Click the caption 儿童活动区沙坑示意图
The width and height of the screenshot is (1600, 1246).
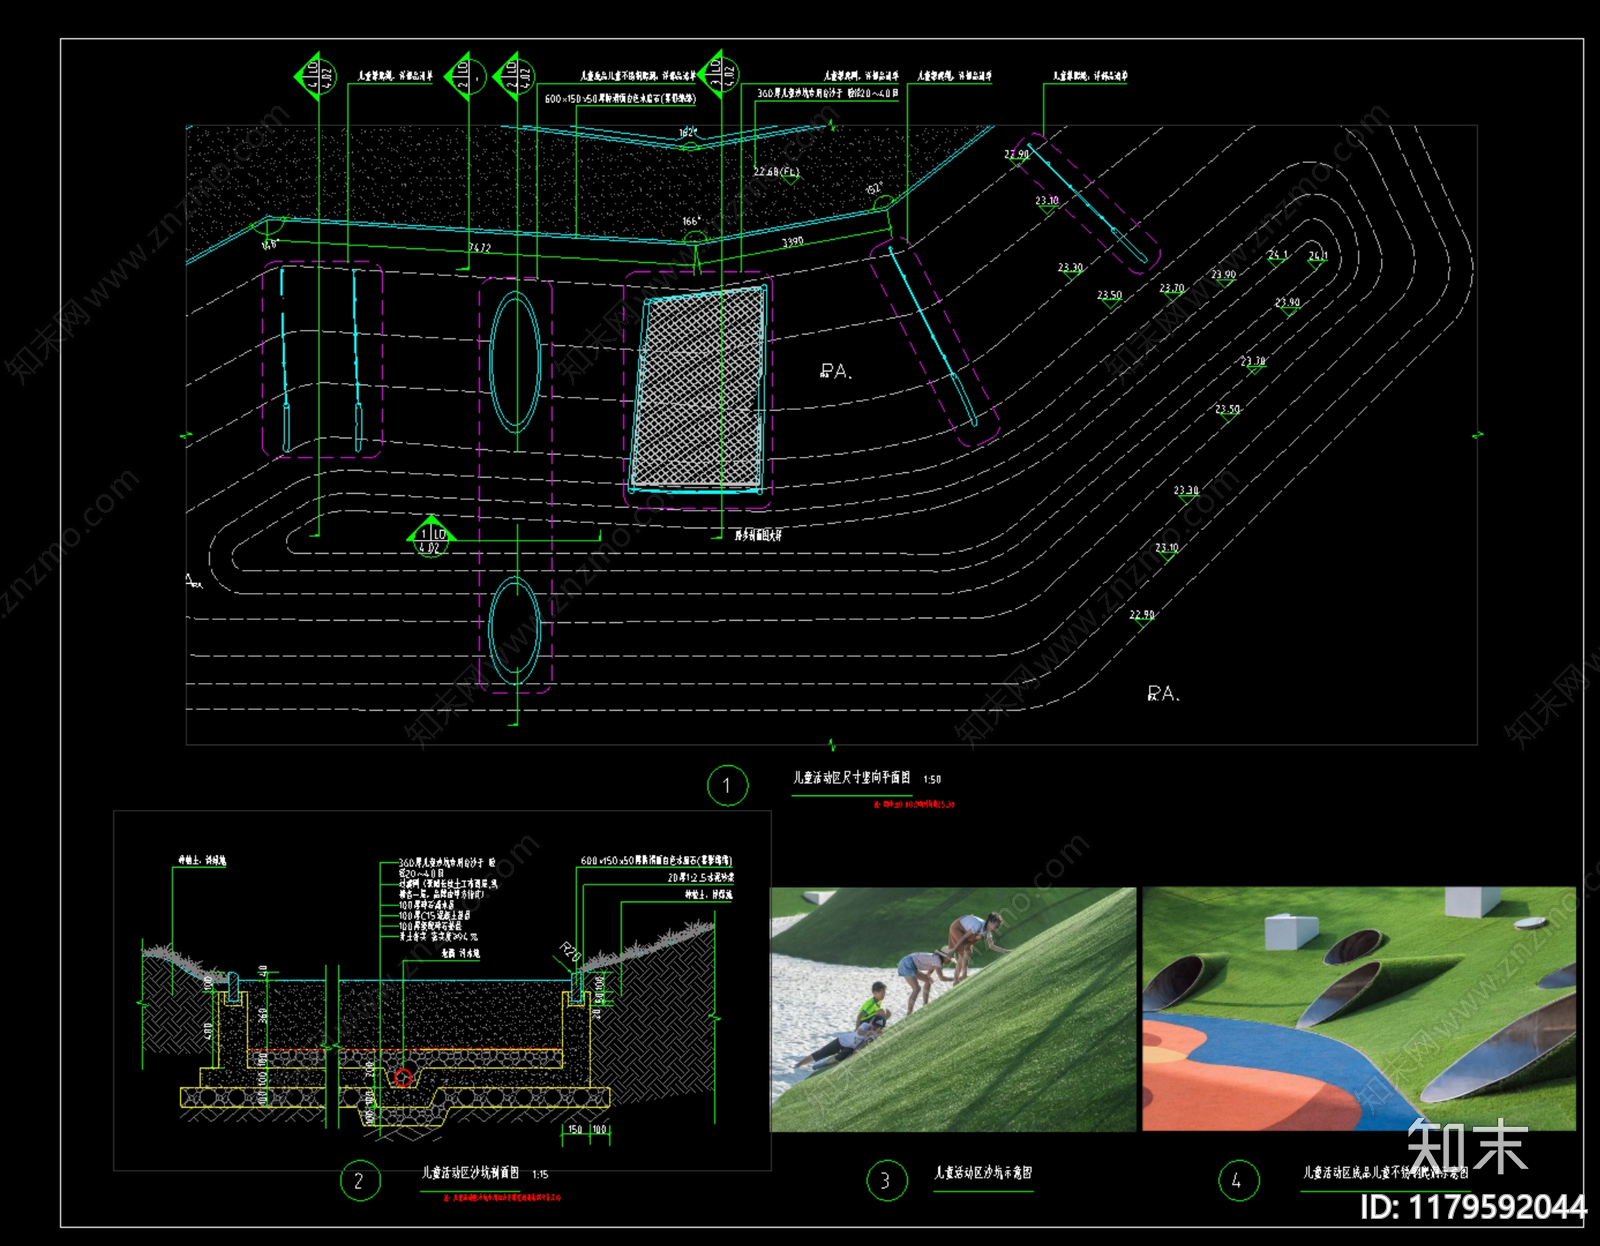[x=983, y=1172]
